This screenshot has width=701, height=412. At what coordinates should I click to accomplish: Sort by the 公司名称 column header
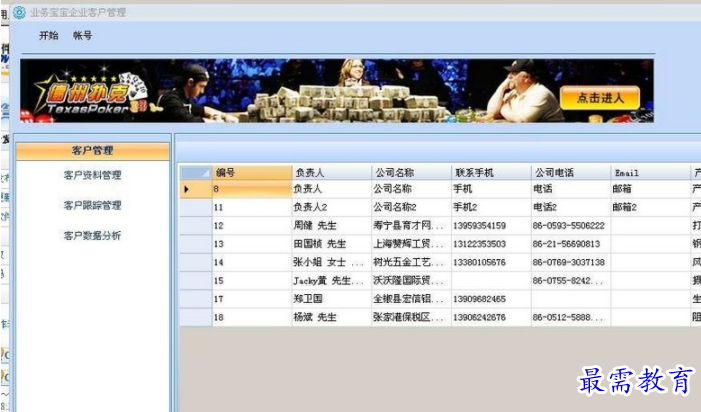(x=411, y=172)
